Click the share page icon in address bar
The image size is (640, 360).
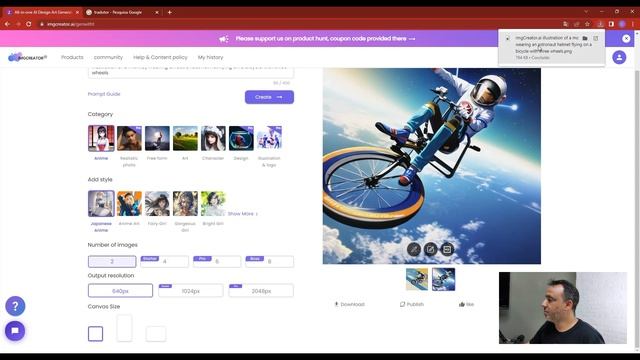click(576, 24)
